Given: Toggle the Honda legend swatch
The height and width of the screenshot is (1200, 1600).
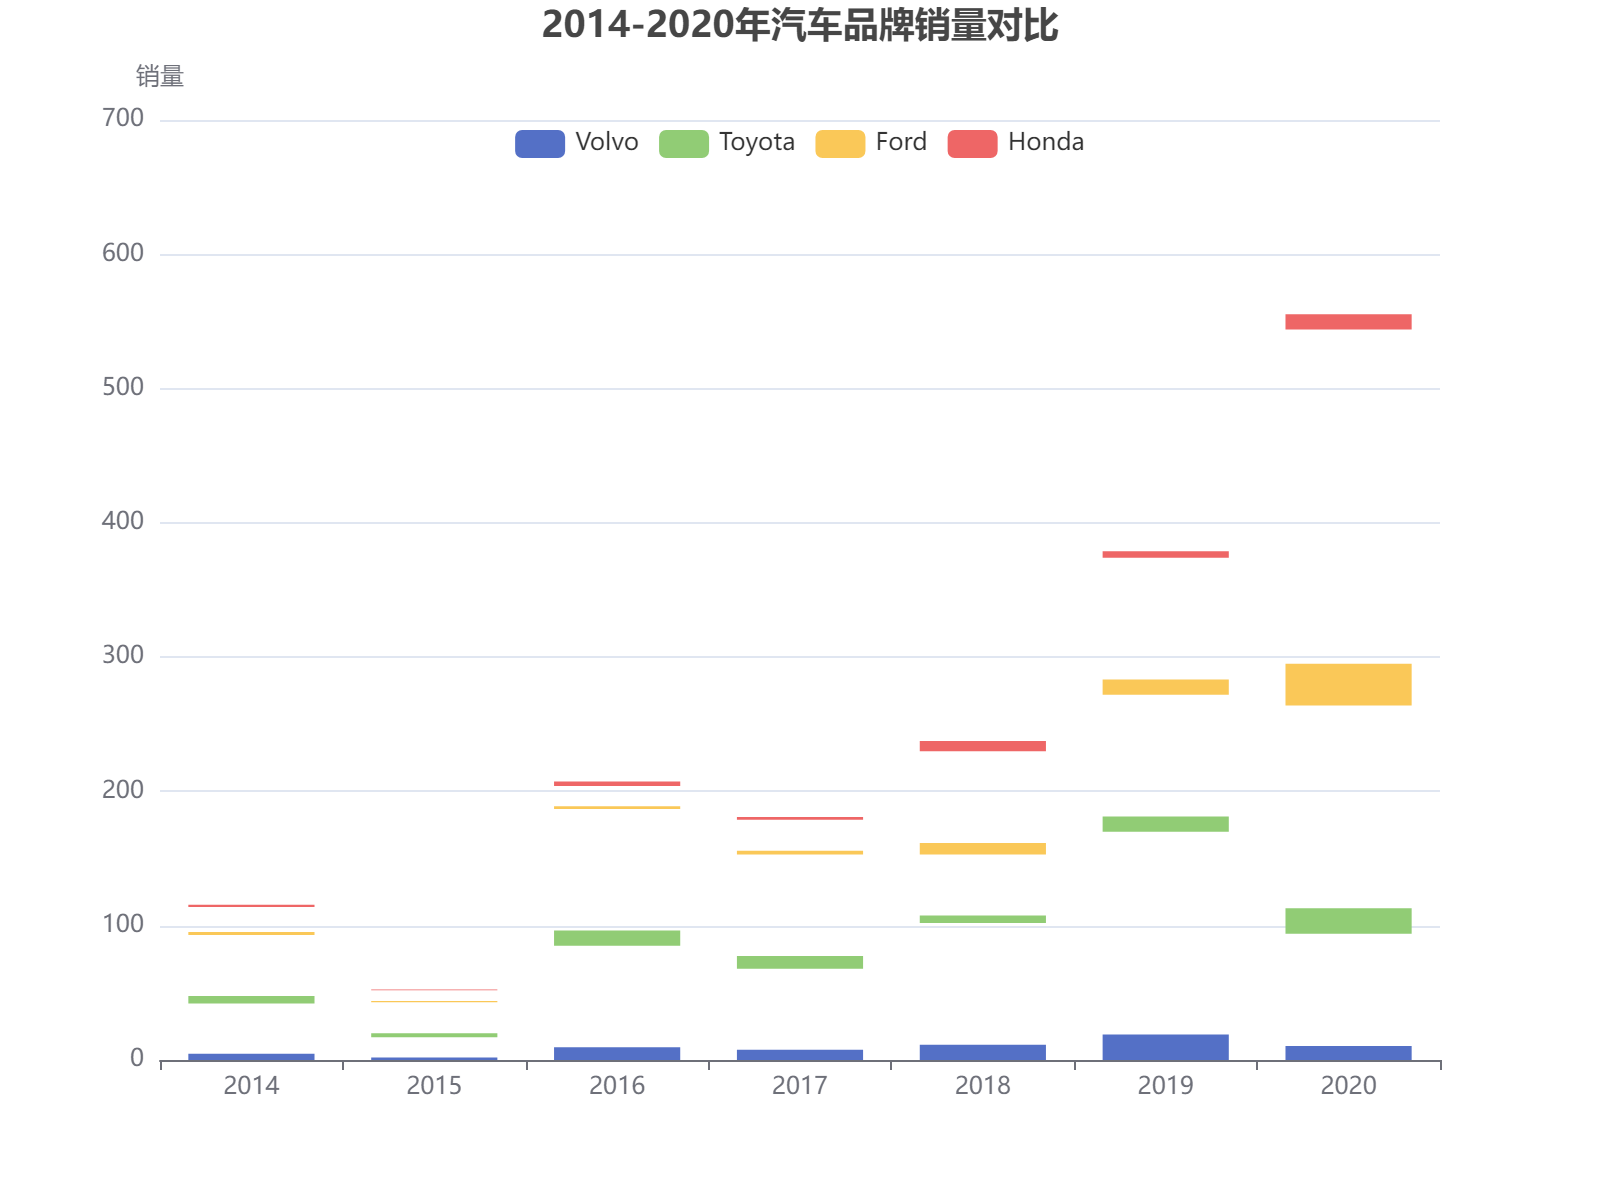Looking at the screenshot, I should tap(973, 144).
